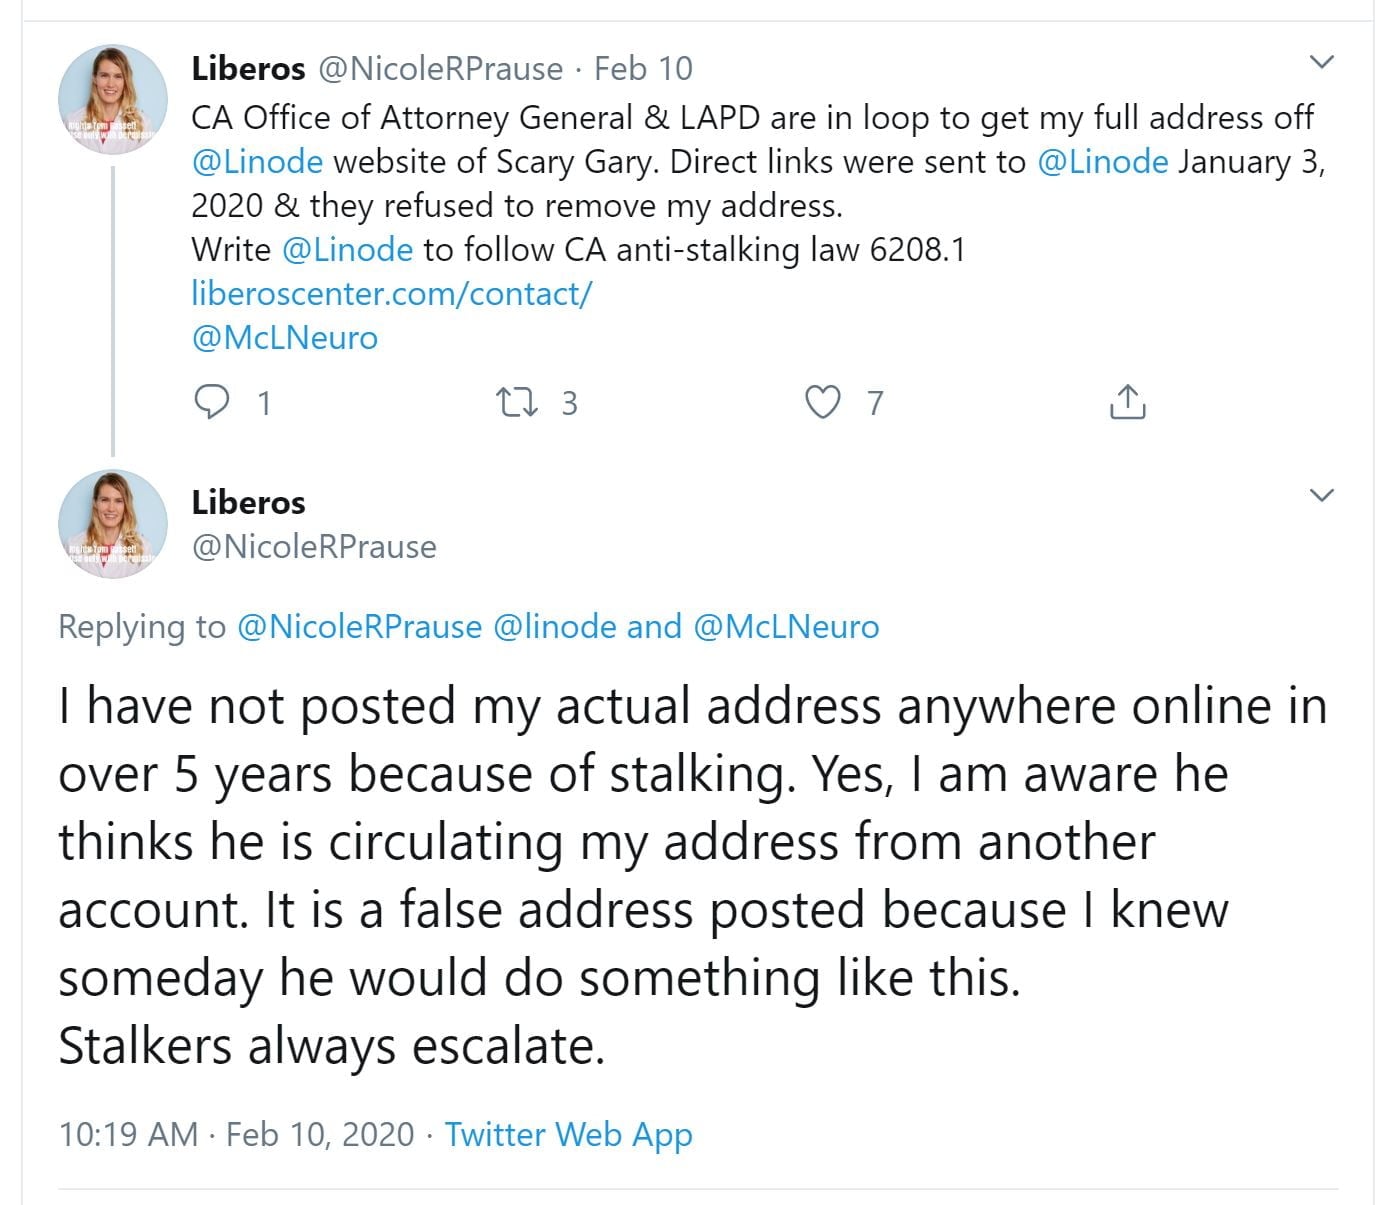This screenshot has width=1399, height=1205.
Task: Open the first tweet's chevron menu
Action: [x=1321, y=63]
